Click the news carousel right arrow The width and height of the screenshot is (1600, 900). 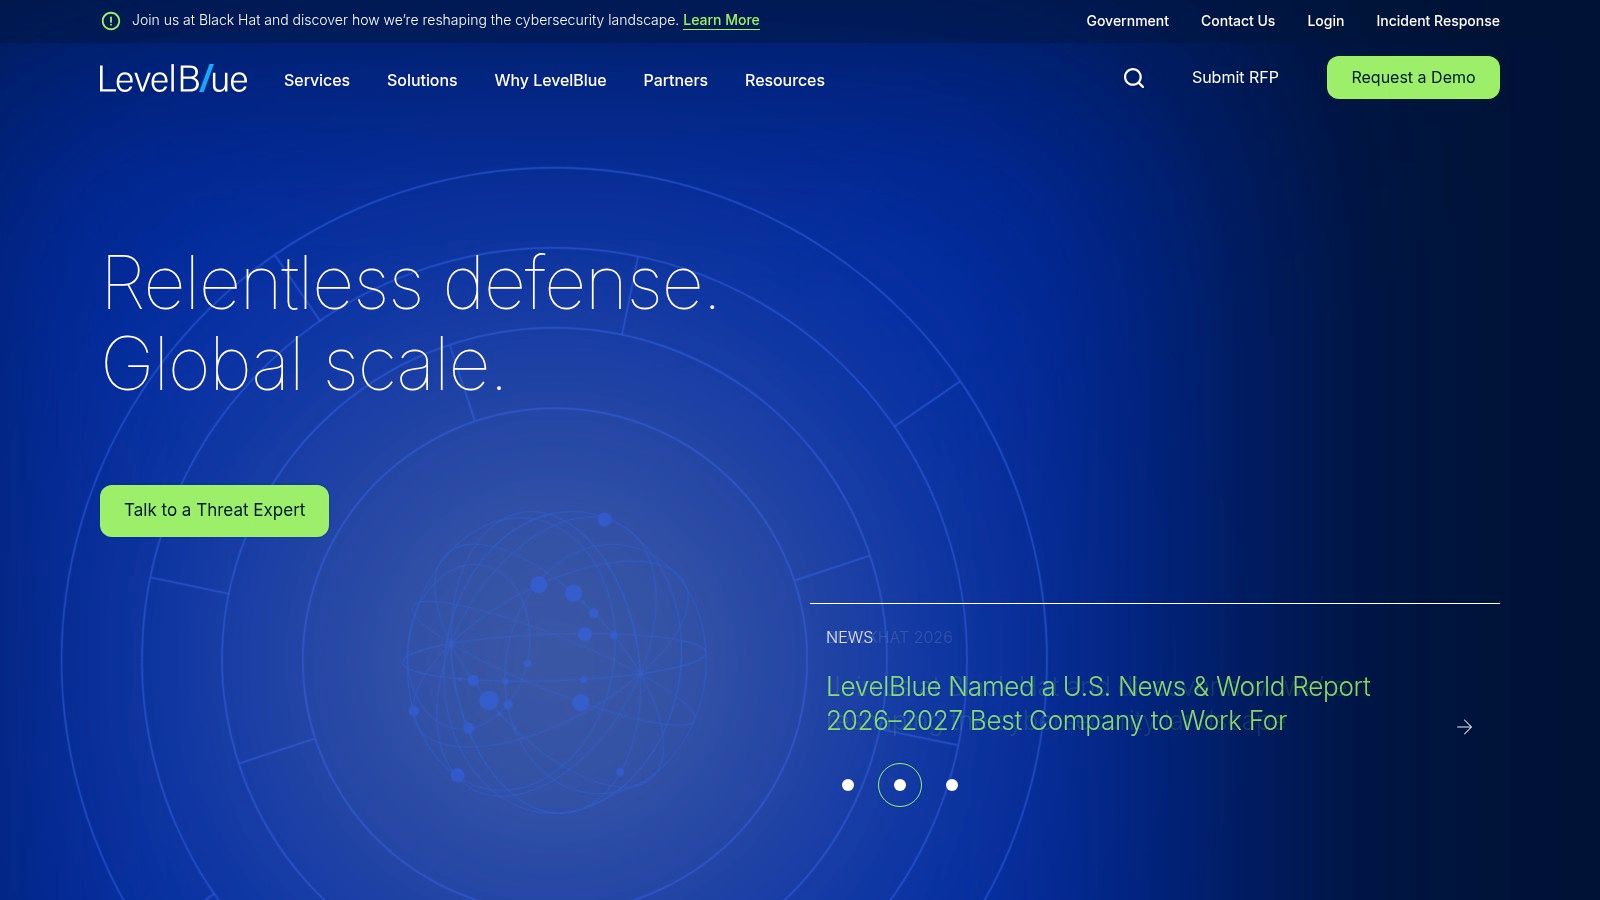pyautogui.click(x=1465, y=727)
